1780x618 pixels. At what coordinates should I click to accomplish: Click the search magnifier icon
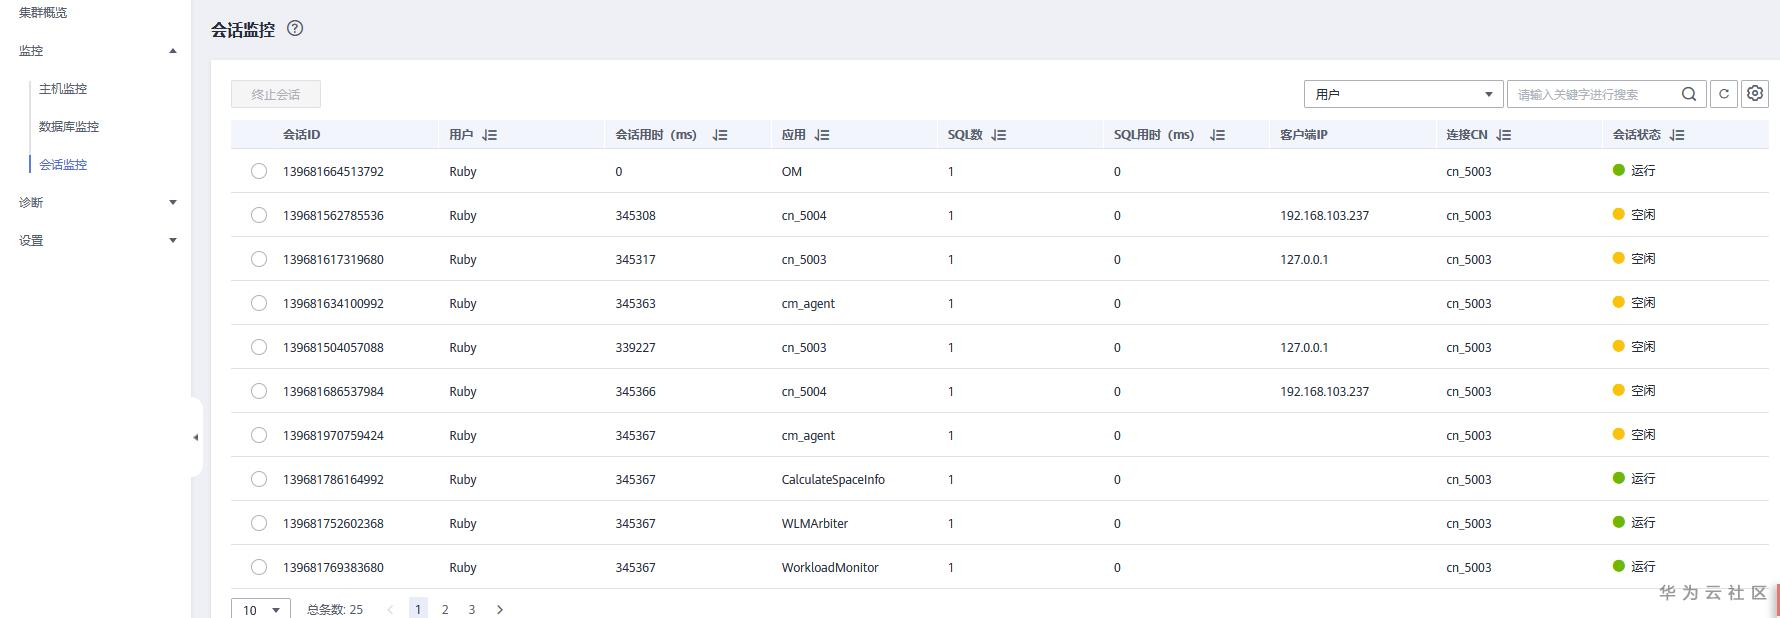(1689, 94)
